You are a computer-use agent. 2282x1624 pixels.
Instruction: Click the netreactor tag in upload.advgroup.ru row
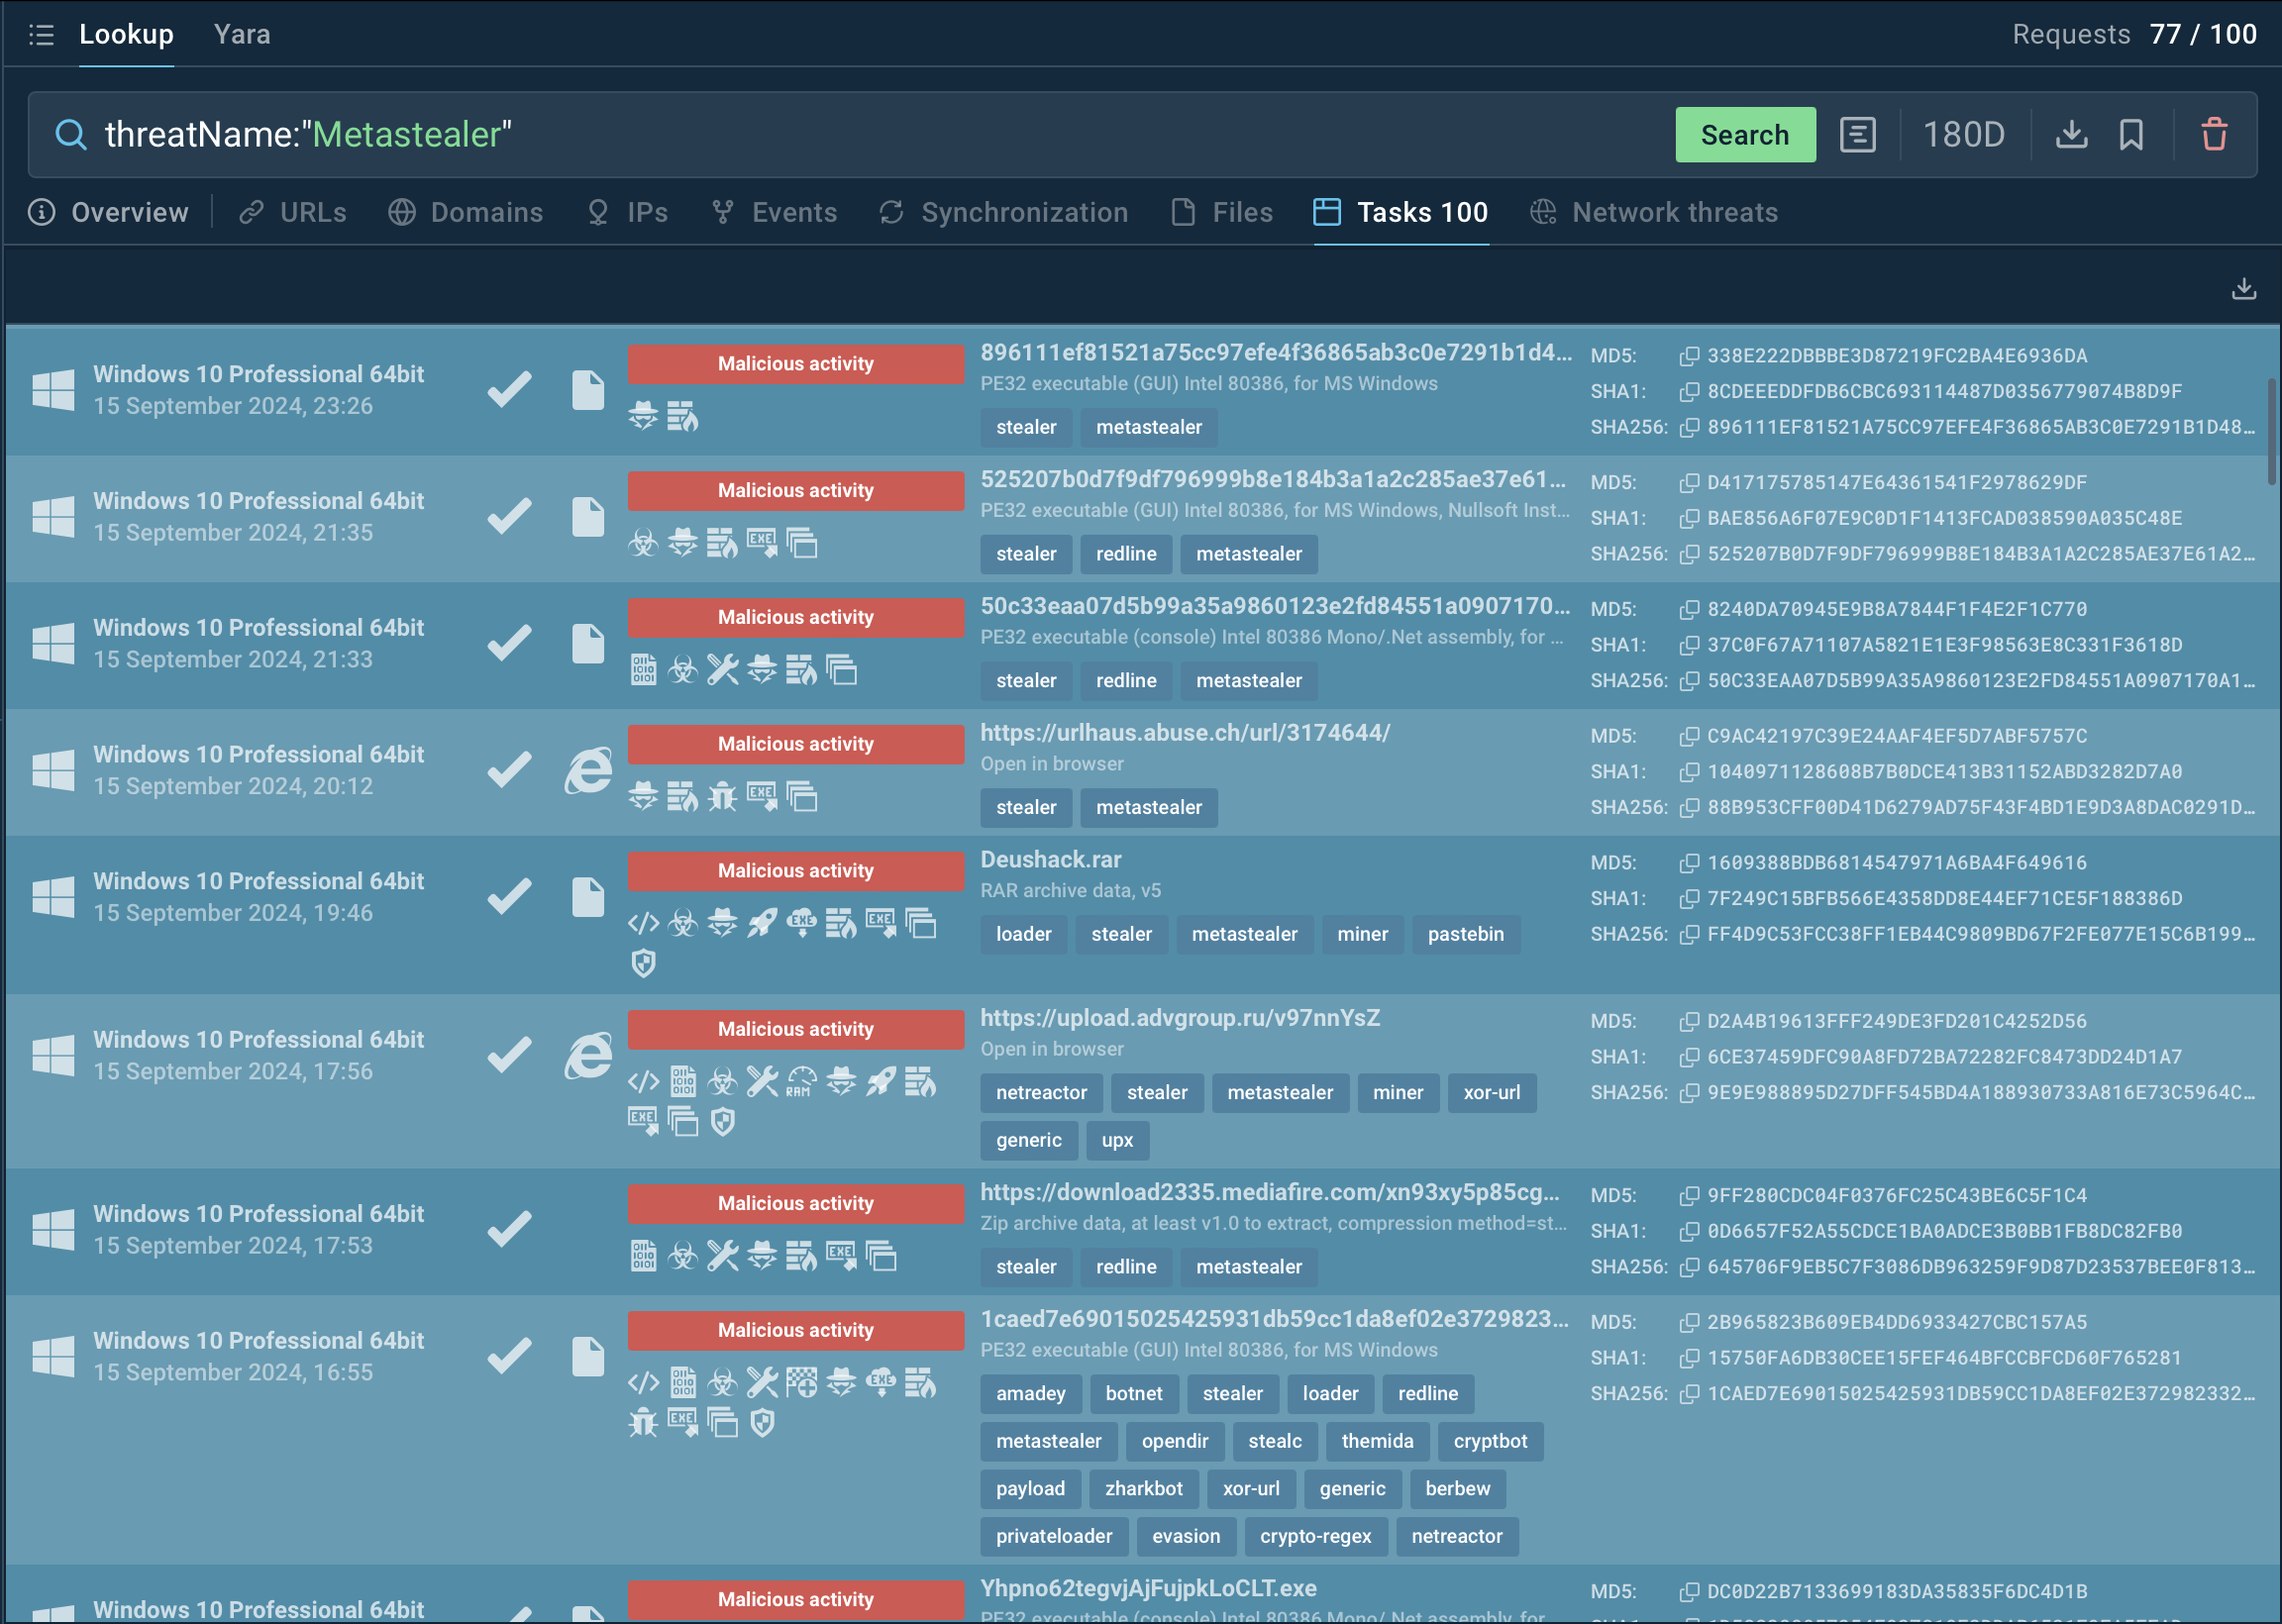pyautogui.click(x=1040, y=1093)
